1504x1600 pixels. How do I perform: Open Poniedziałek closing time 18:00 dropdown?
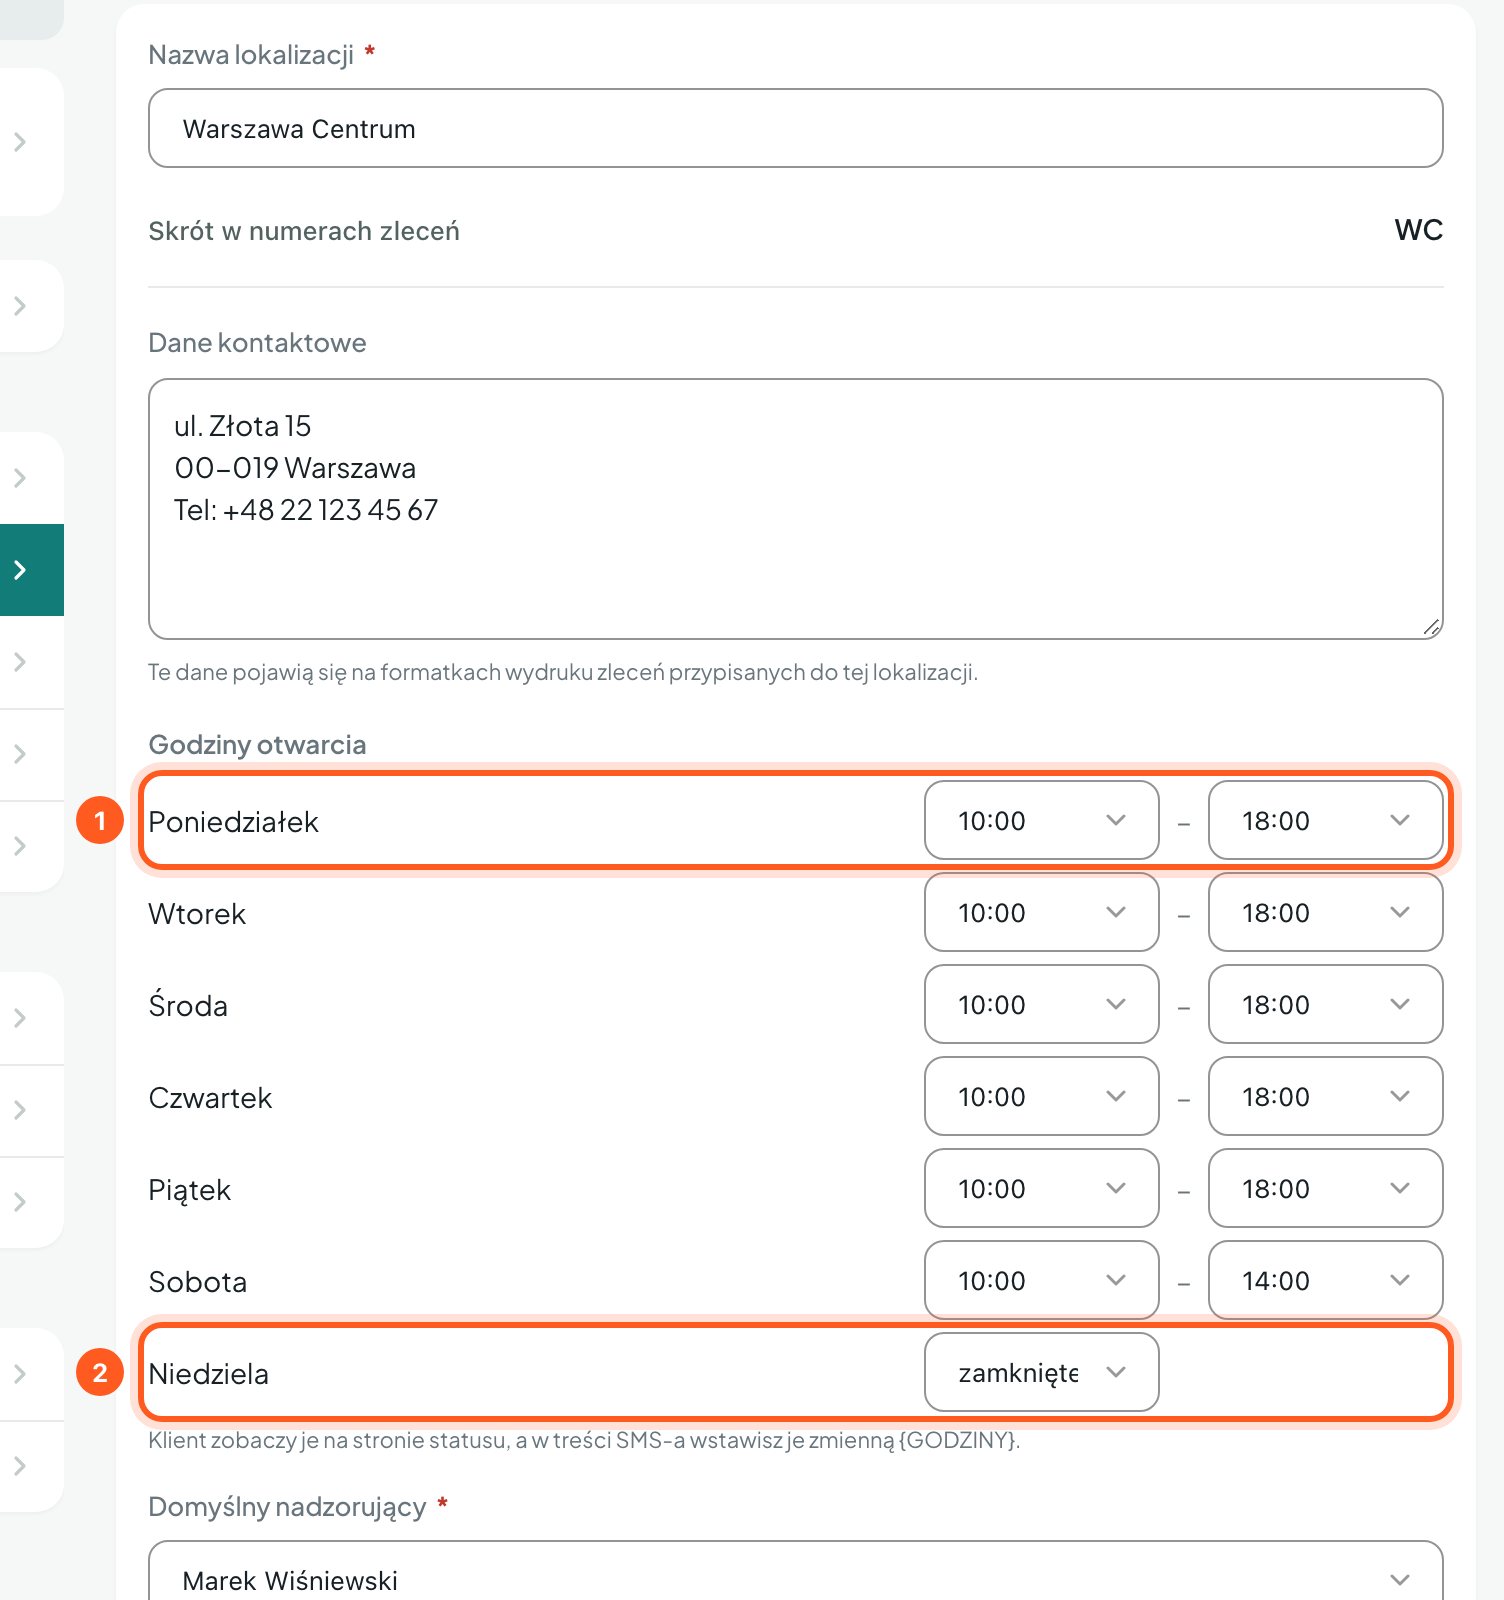(1325, 820)
